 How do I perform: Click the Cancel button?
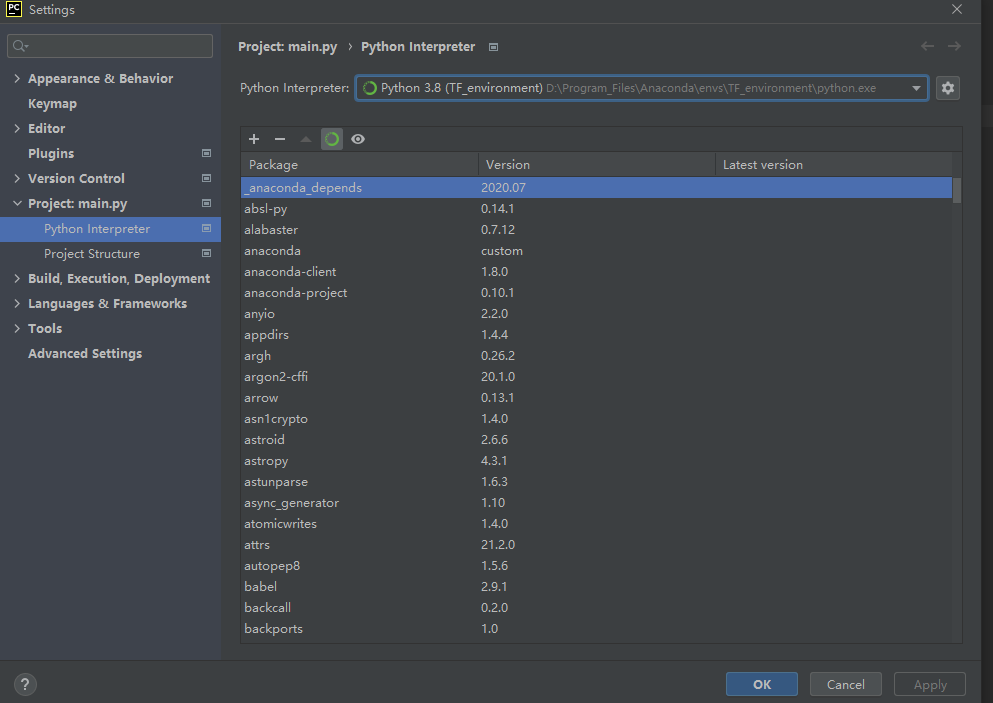point(845,684)
